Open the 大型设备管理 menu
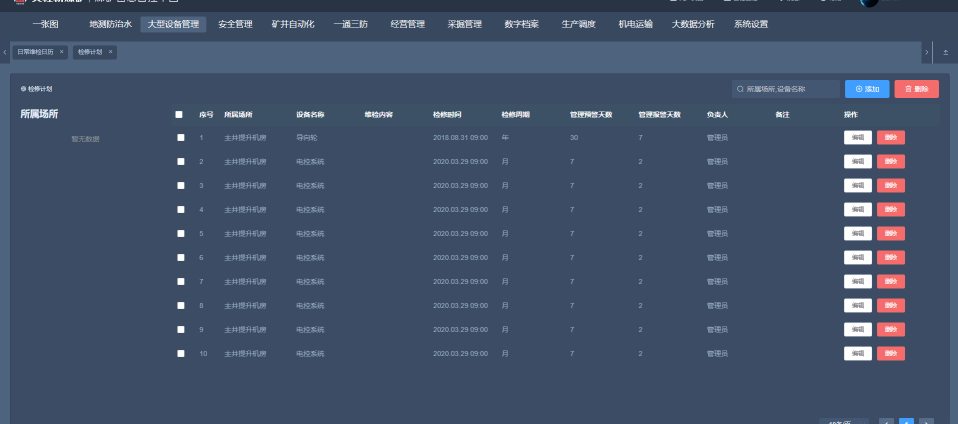 coord(173,24)
